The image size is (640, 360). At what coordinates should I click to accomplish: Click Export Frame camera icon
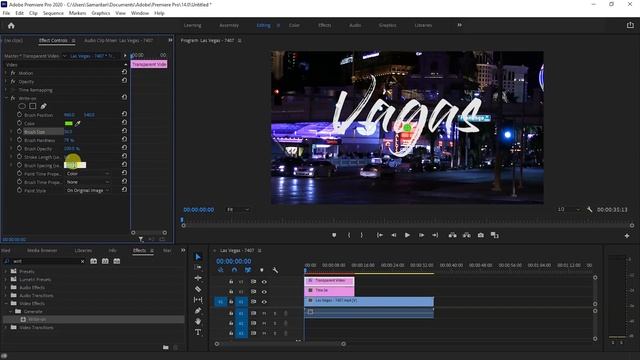(x=481, y=235)
